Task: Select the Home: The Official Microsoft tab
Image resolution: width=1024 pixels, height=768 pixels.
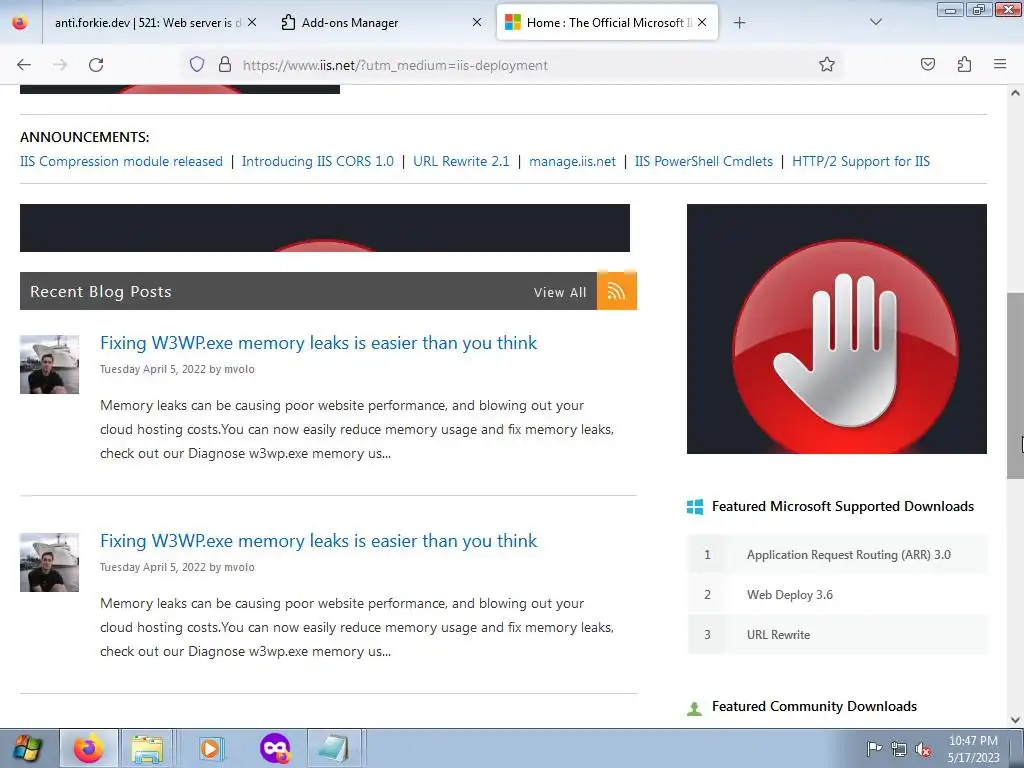Action: [x=607, y=23]
